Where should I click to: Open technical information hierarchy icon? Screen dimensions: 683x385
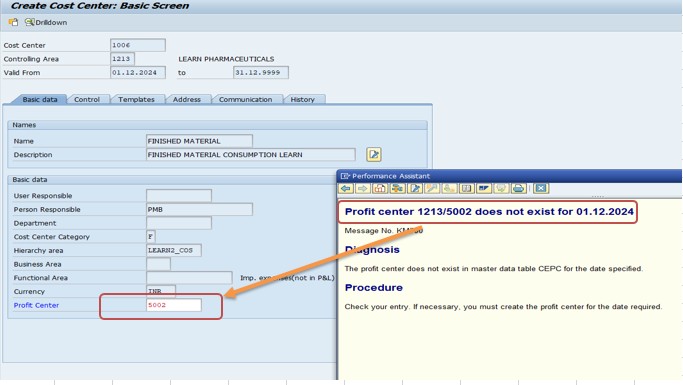[x=397, y=188]
